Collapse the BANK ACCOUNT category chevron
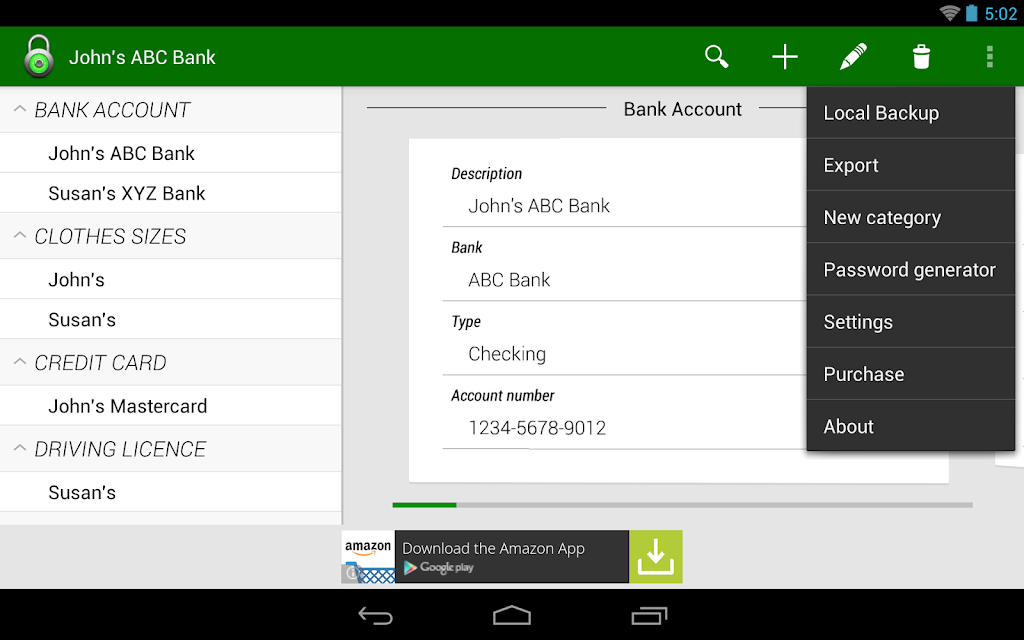1024x640 pixels. (20, 109)
